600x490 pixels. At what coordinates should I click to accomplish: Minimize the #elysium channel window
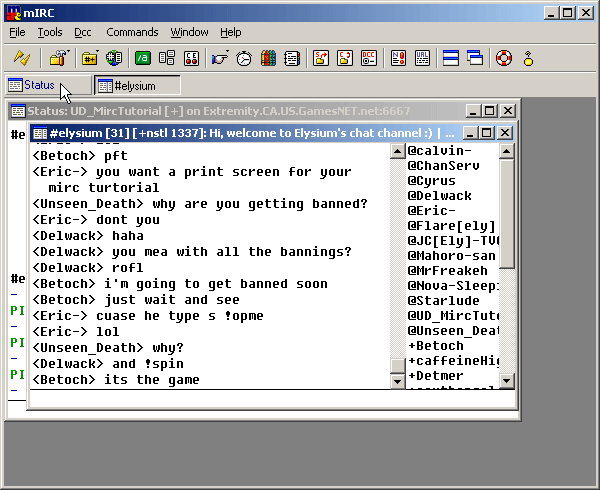click(x=470, y=133)
